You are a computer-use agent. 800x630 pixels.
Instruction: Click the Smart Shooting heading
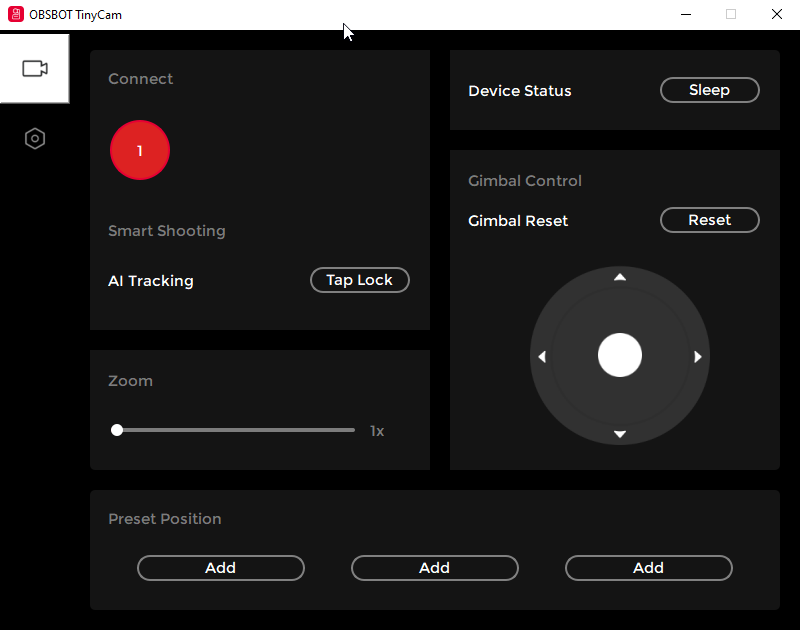167,231
